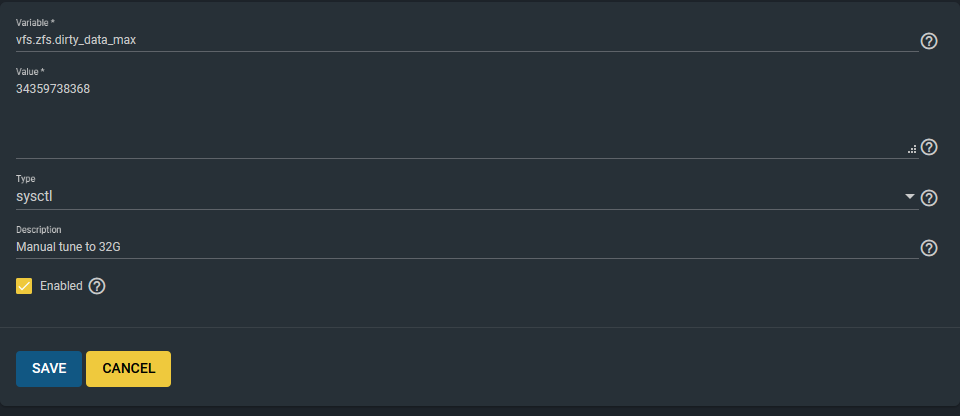Viewport: 960px width, 416px height.
Task: Open the Description field help icon
Action: 928,248
